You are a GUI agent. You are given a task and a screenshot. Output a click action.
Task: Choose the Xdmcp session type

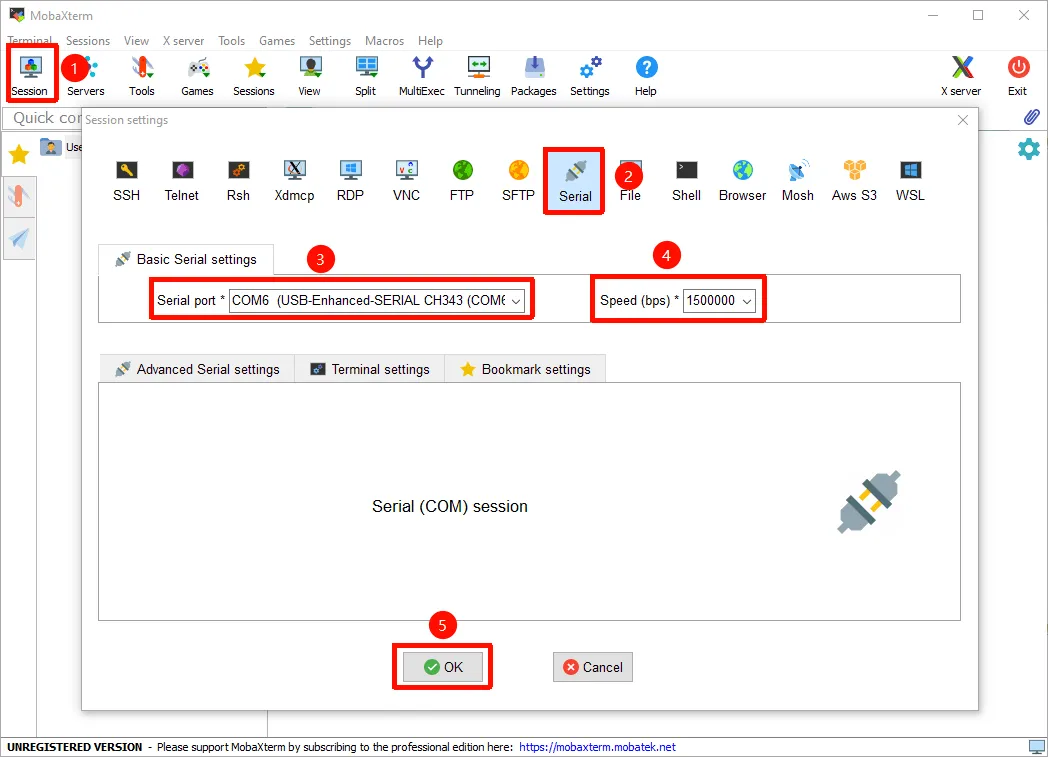(294, 180)
